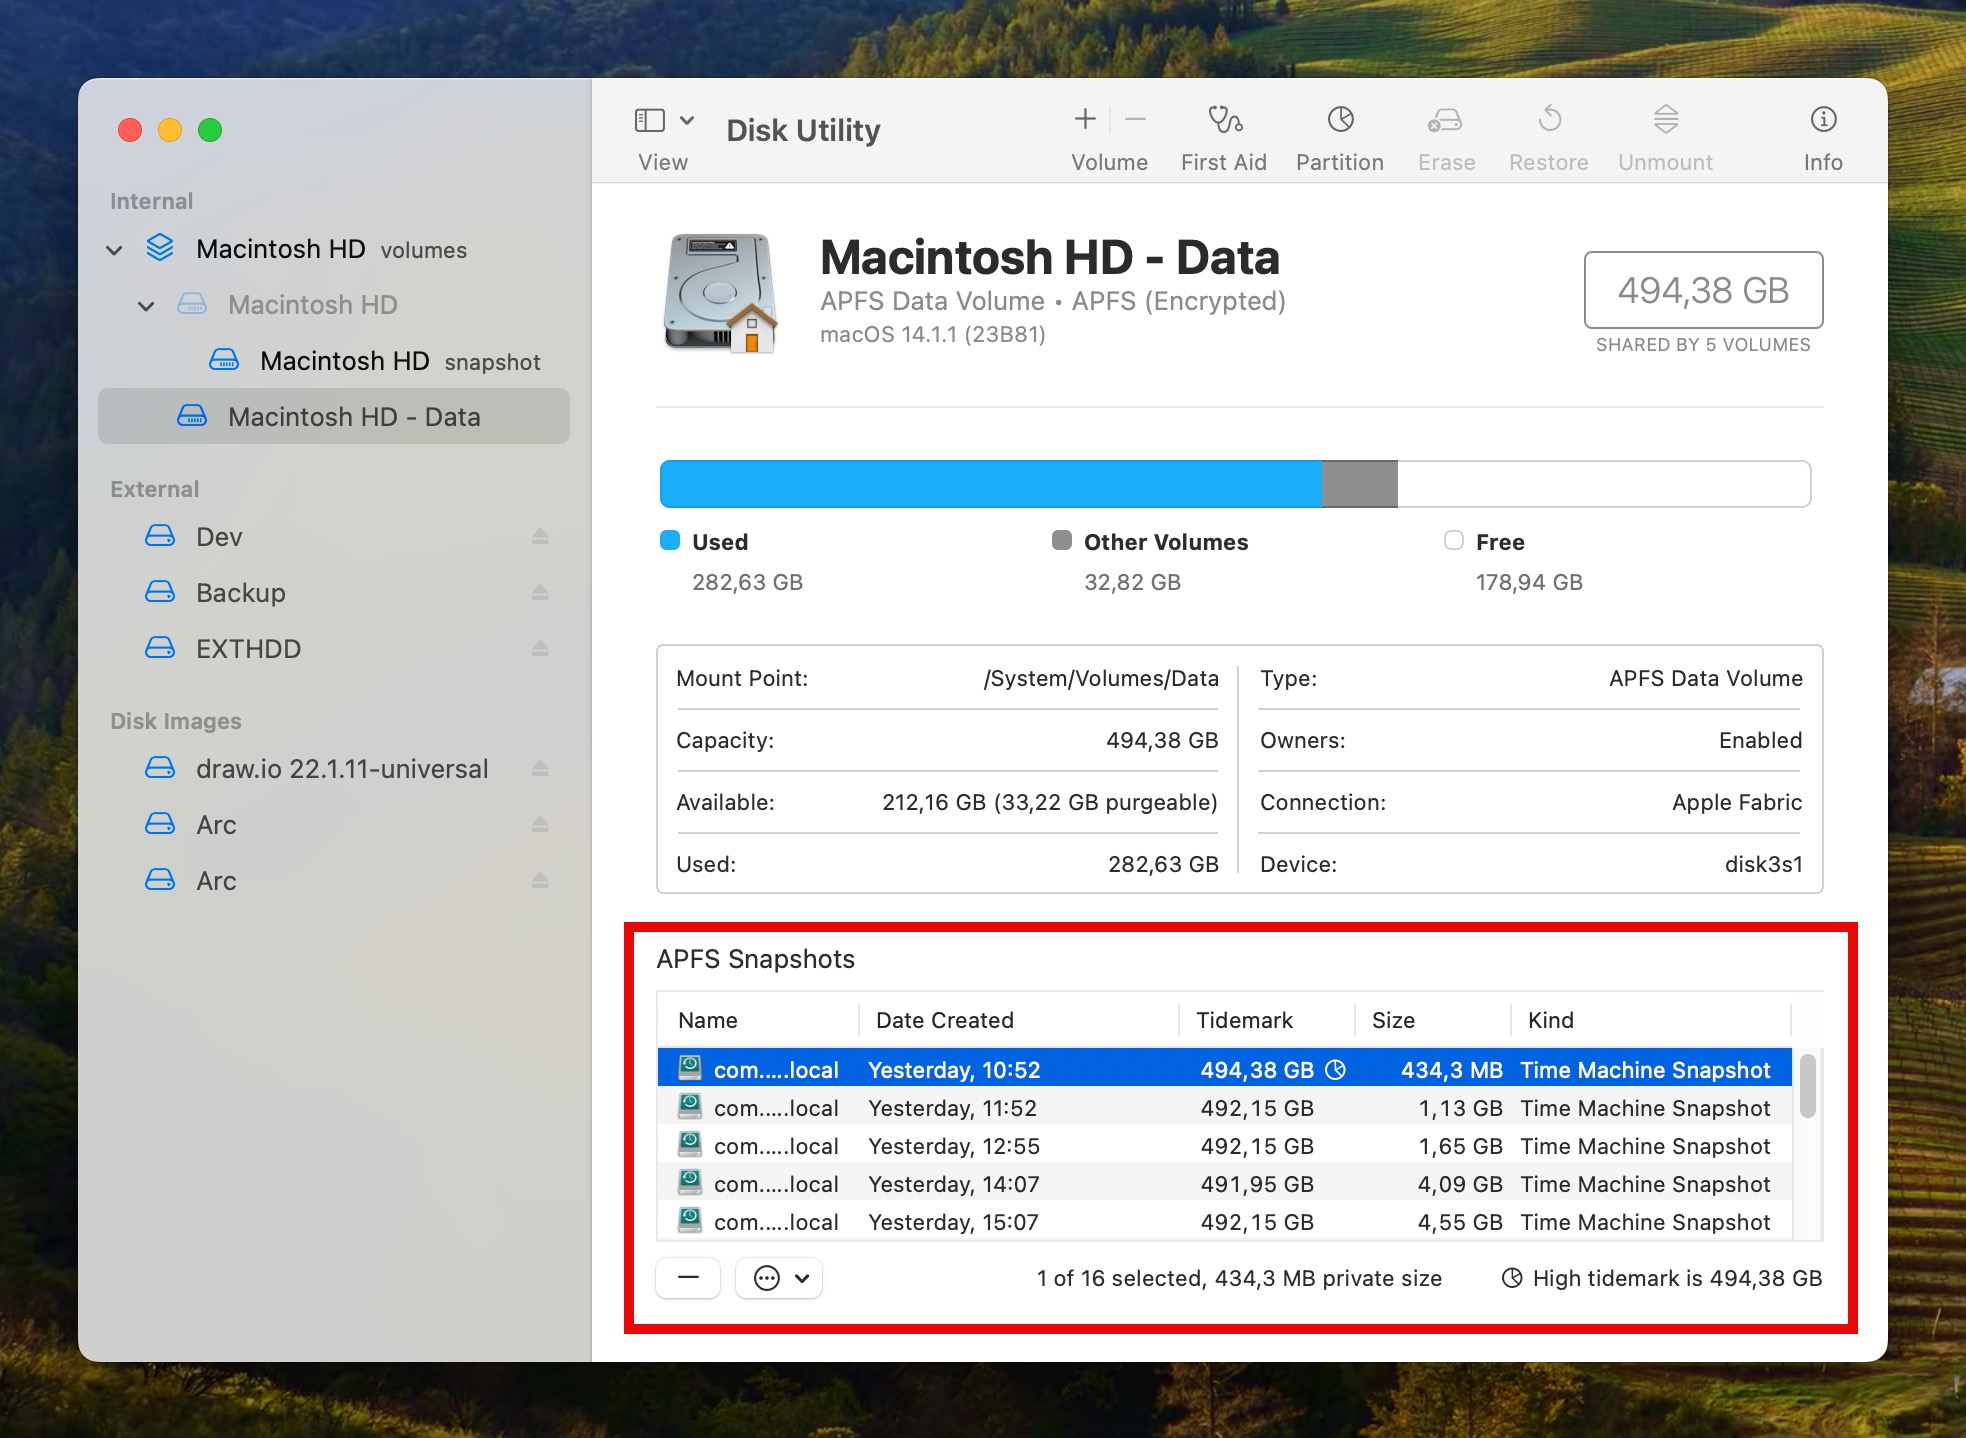Collapse the Macintosh HD subtree chevron
The width and height of the screenshot is (1966, 1438).
tap(146, 306)
